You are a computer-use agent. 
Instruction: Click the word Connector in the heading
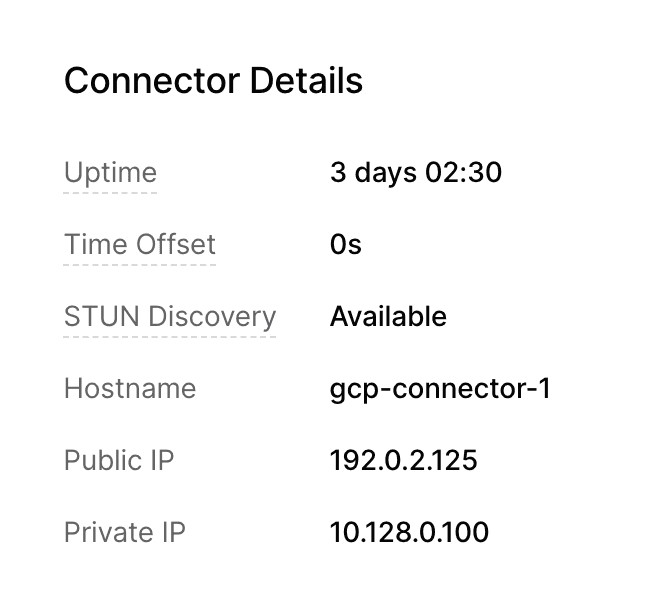coord(152,80)
